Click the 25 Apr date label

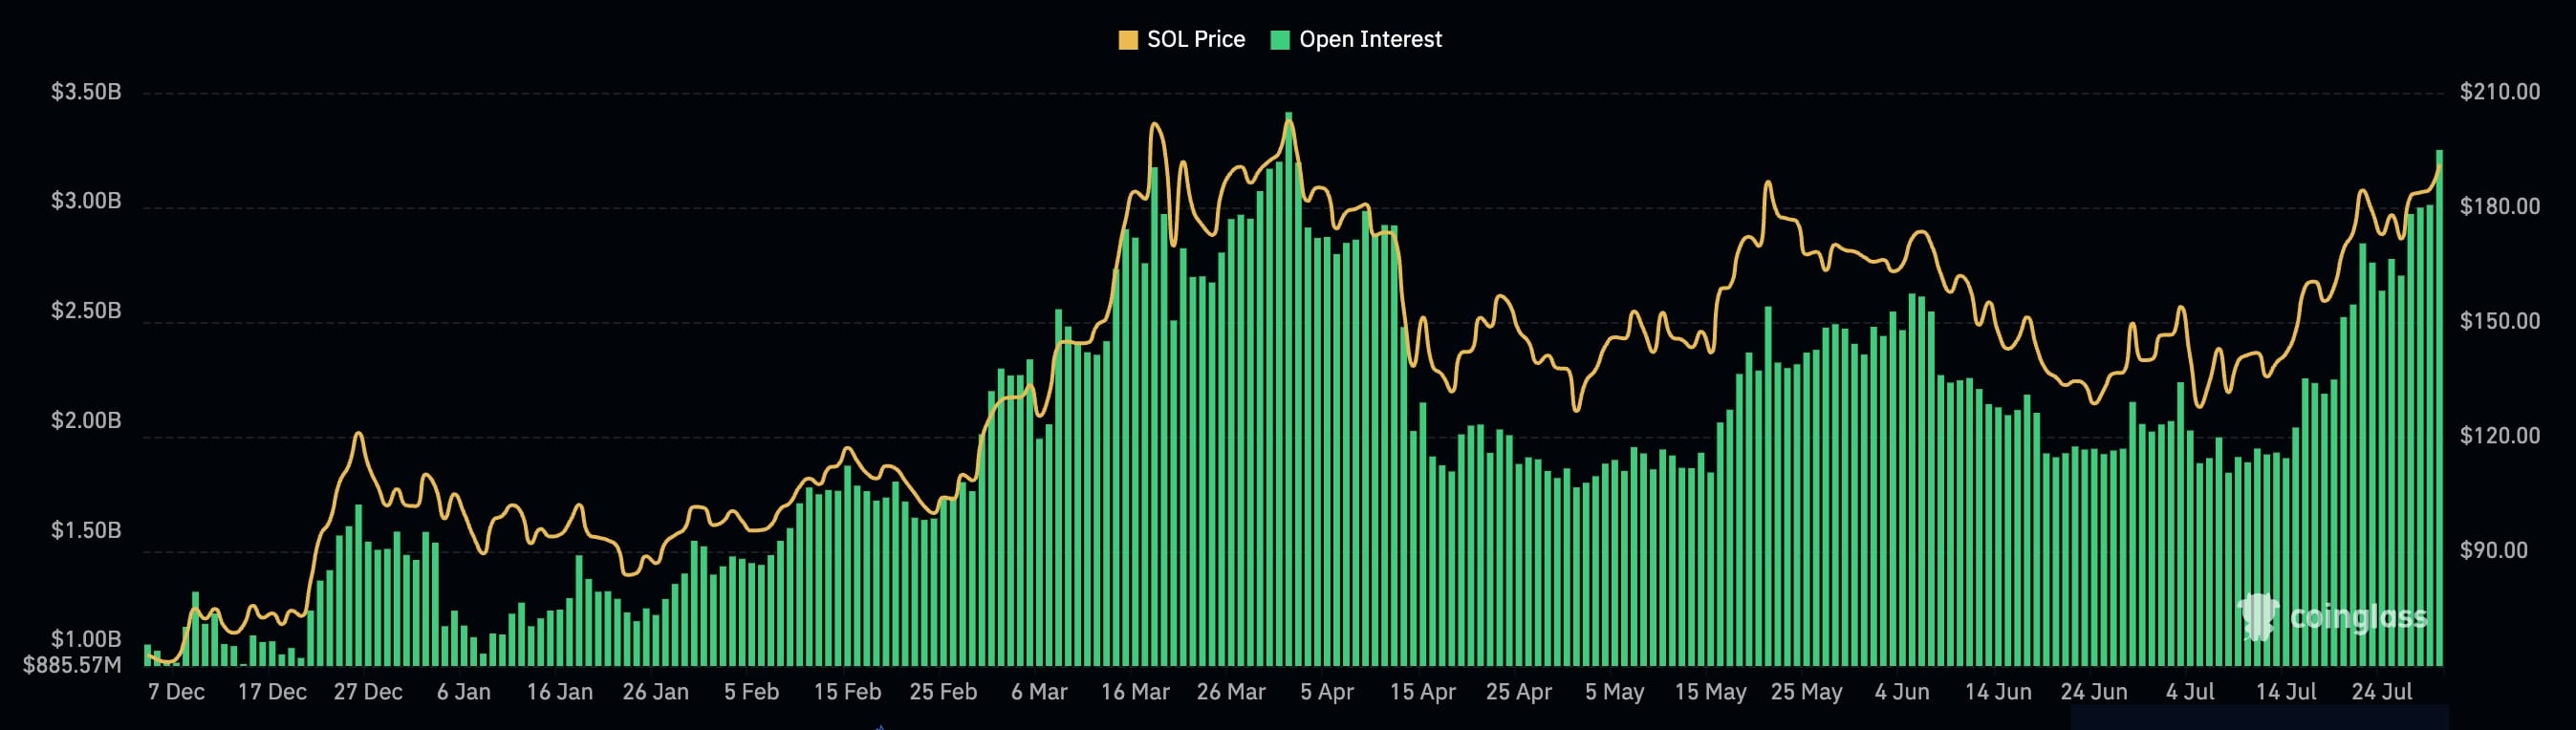[1518, 692]
